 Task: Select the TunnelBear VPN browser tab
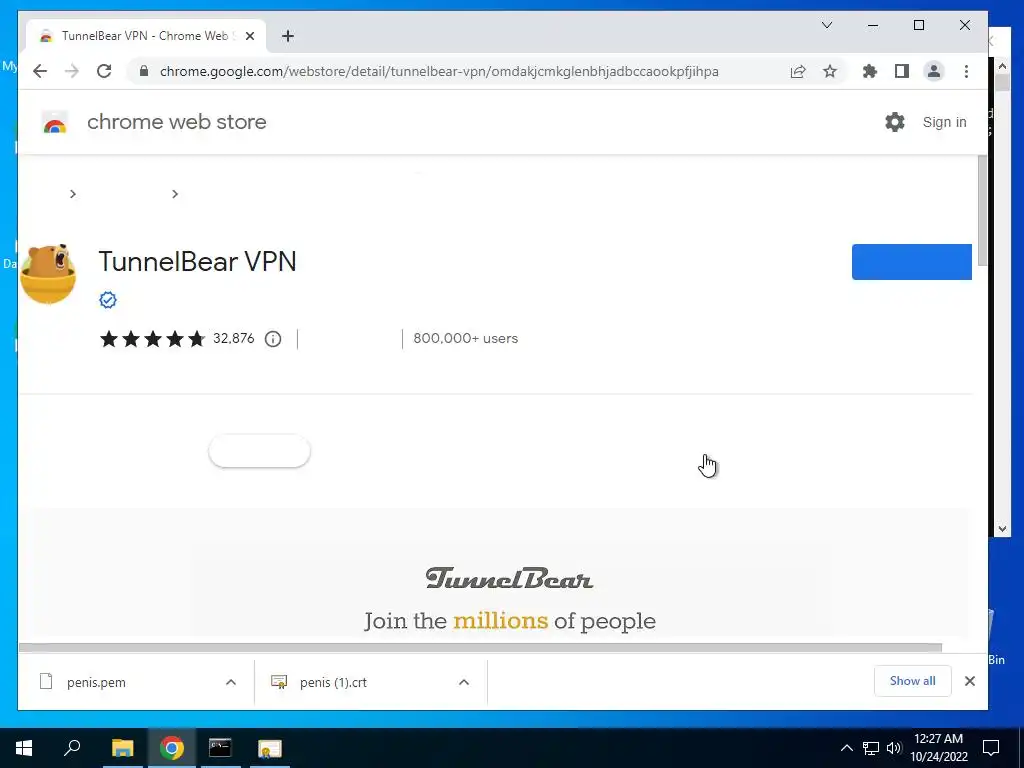(x=146, y=36)
